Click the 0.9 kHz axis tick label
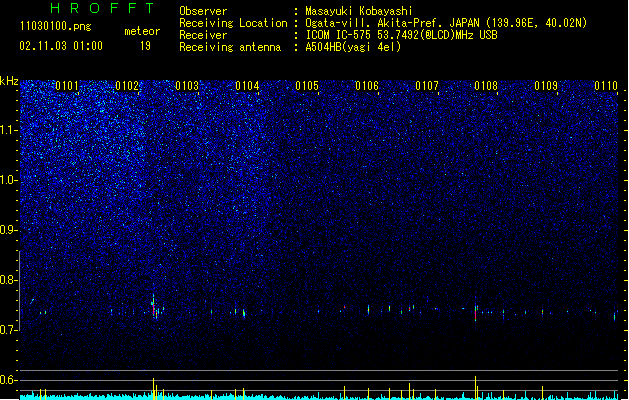The height and width of the screenshot is (400, 629). (9, 230)
